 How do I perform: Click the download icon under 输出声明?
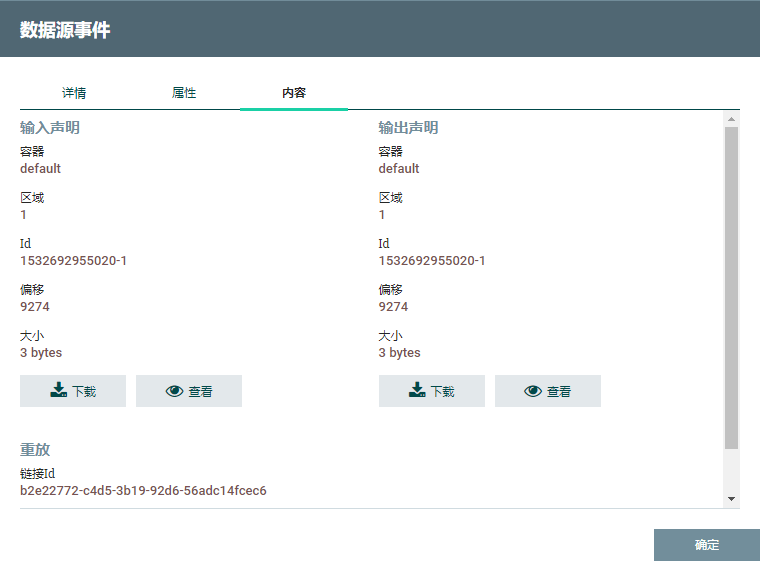click(417, 391)
